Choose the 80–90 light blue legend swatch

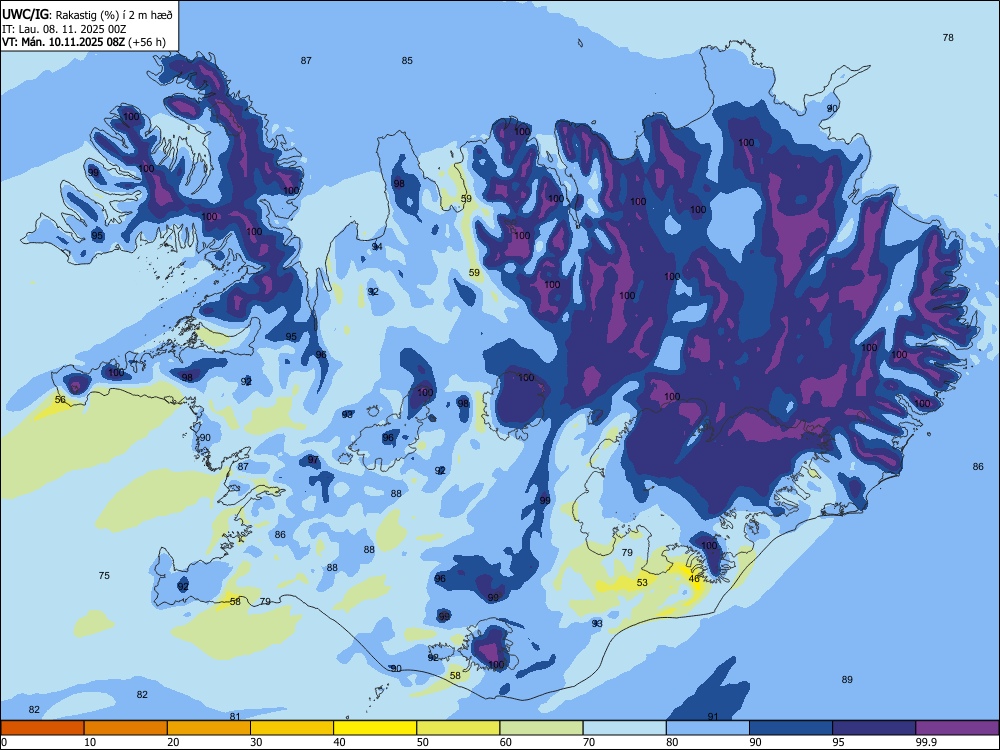pos(708,728)
